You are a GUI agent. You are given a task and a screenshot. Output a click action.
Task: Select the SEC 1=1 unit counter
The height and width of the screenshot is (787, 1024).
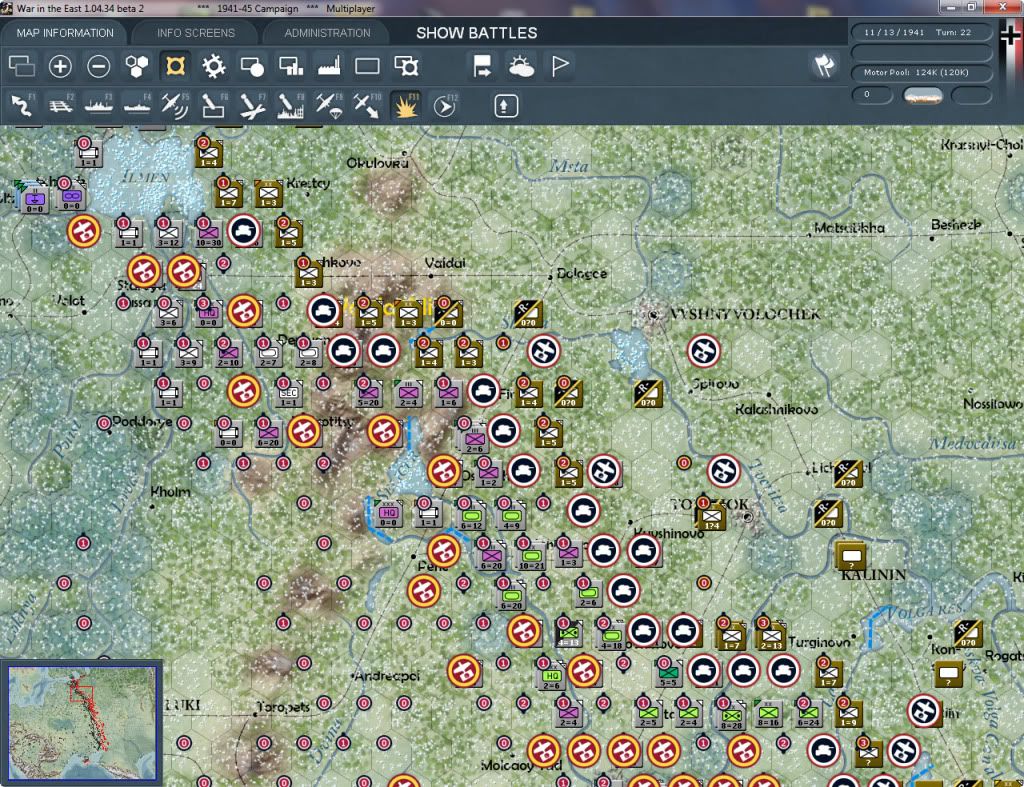(288, 394)
